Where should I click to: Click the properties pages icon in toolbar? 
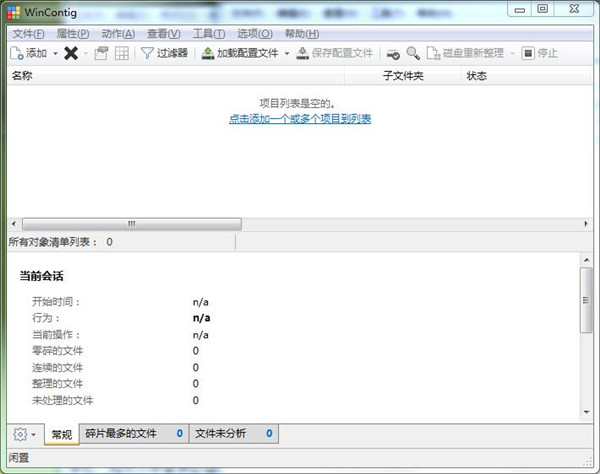click(101, 53)
